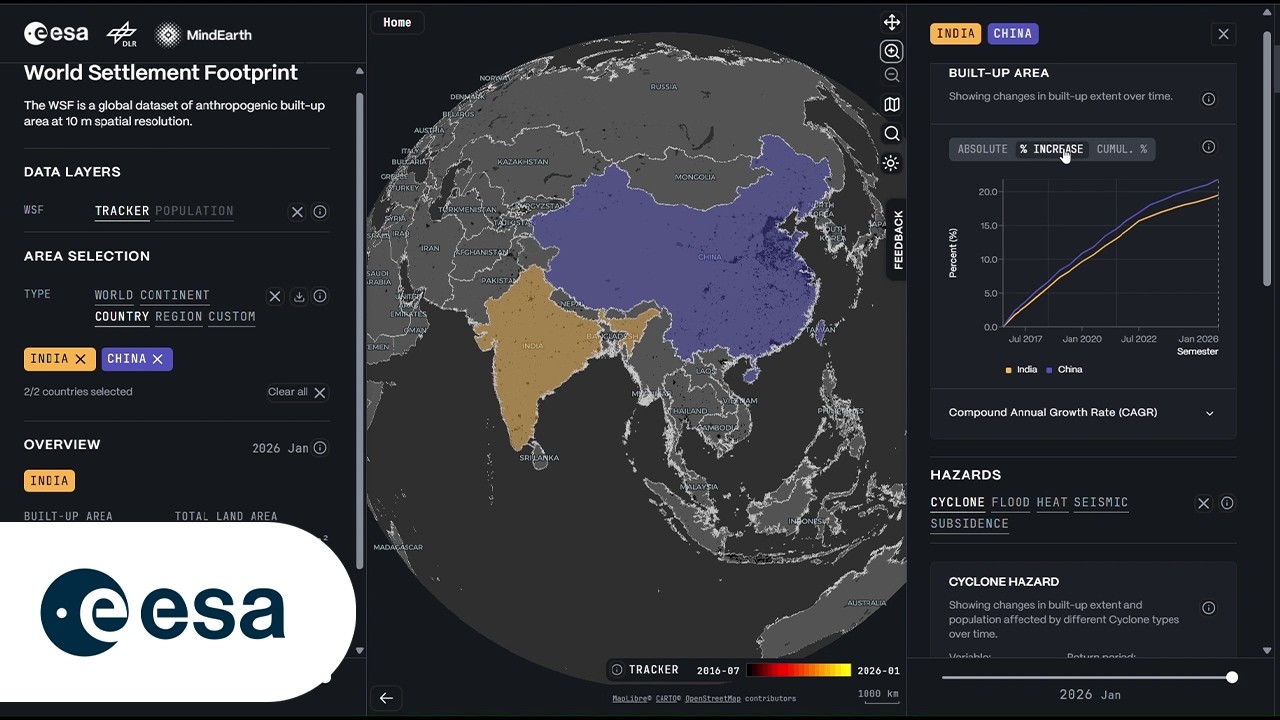This screenshot has width=1280, height=720.
Task: Open the CARTO attribution link
Action: (668, 698)
